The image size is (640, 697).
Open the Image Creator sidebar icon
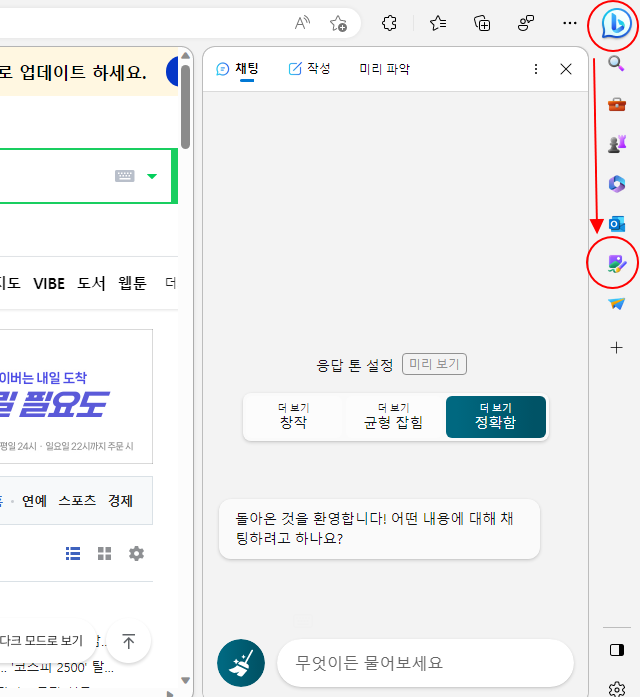pyautogui.click(x=616, y=264)
